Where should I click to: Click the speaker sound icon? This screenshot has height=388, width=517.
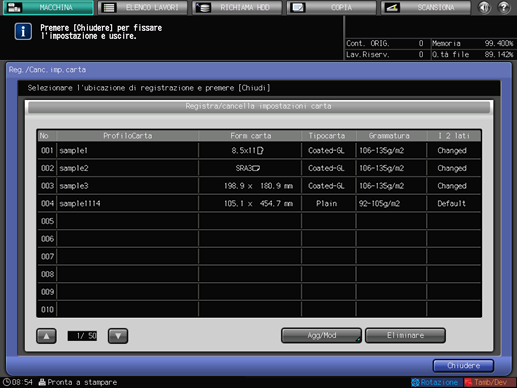tap(484, 7)
